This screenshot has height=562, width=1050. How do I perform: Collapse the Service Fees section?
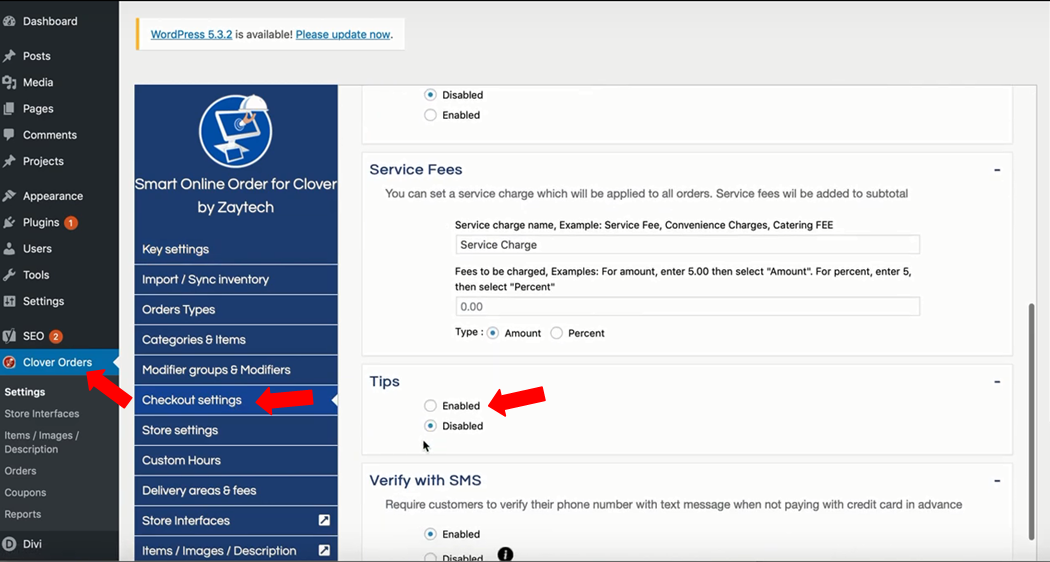997,170
